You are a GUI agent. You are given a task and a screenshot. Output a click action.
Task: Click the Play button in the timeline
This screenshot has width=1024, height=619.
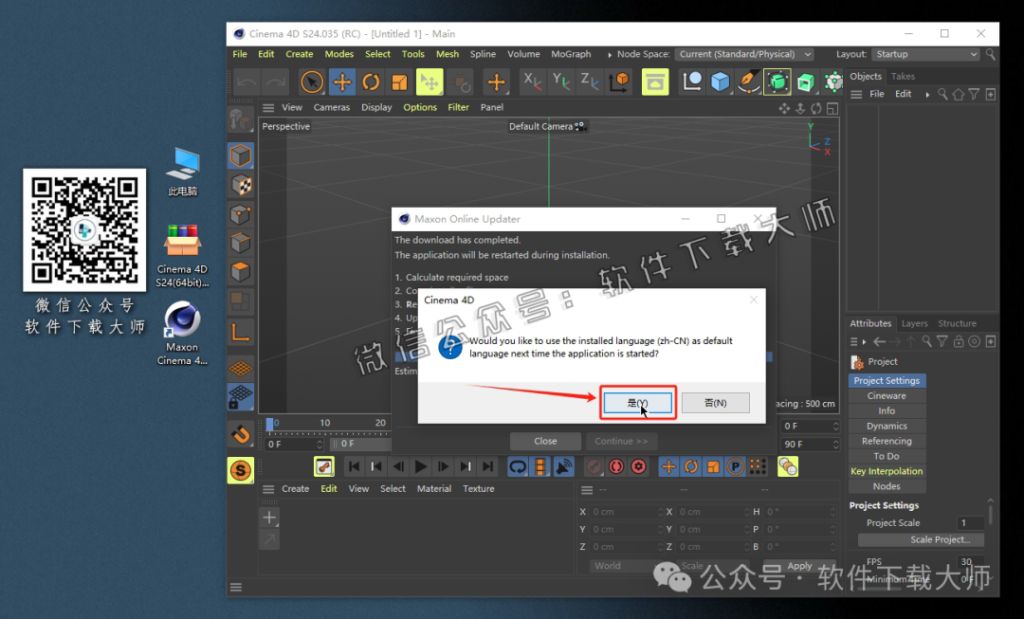pyautogui.click(x=421, y=467)
